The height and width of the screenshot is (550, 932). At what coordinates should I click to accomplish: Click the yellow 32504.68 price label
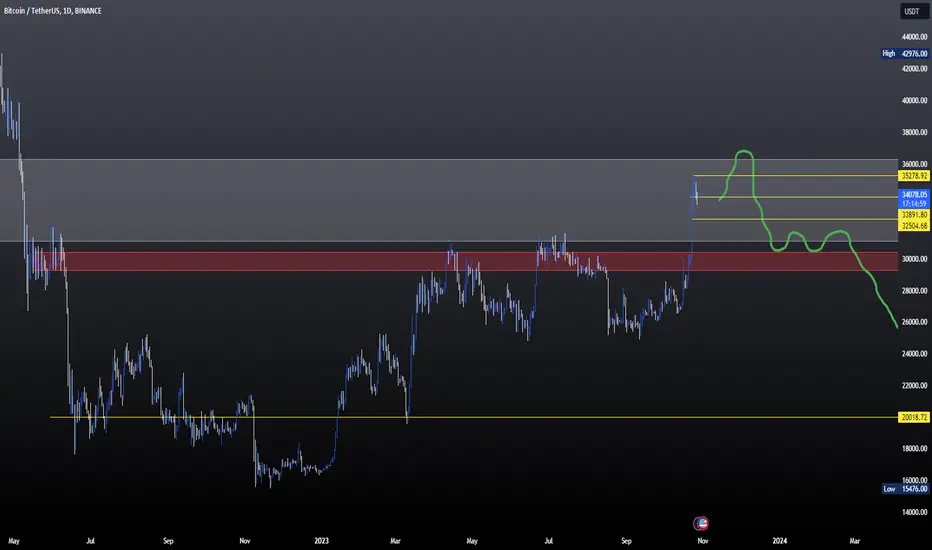coord(914,225)
